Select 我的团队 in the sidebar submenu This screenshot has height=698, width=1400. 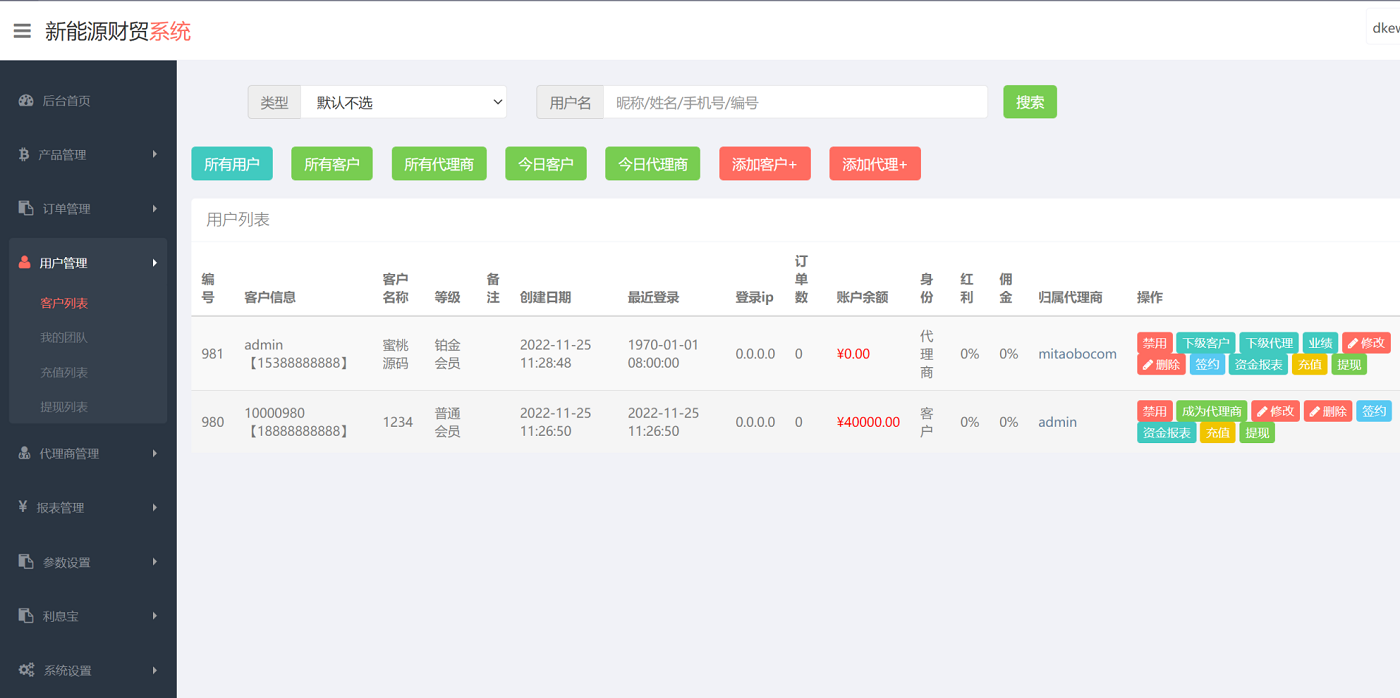tap(64, 338)
